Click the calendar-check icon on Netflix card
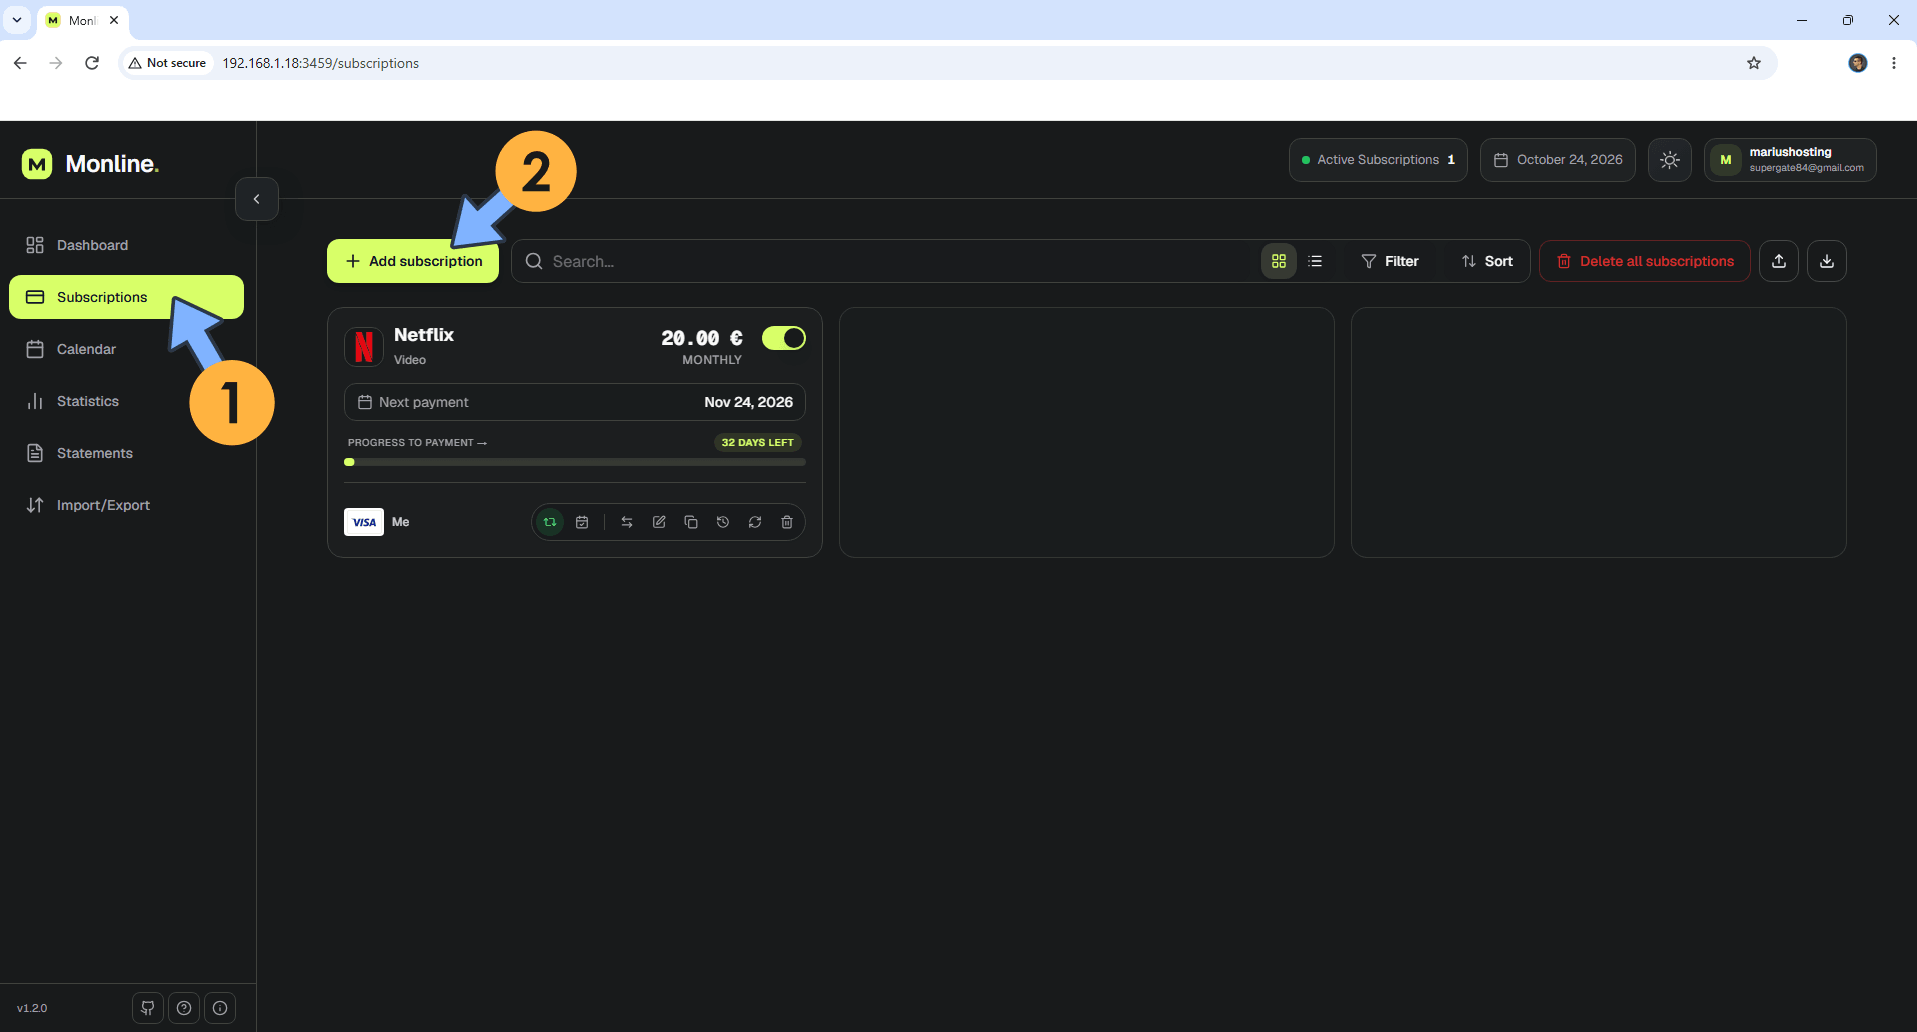1917x1032 pixels. point(582,522)
